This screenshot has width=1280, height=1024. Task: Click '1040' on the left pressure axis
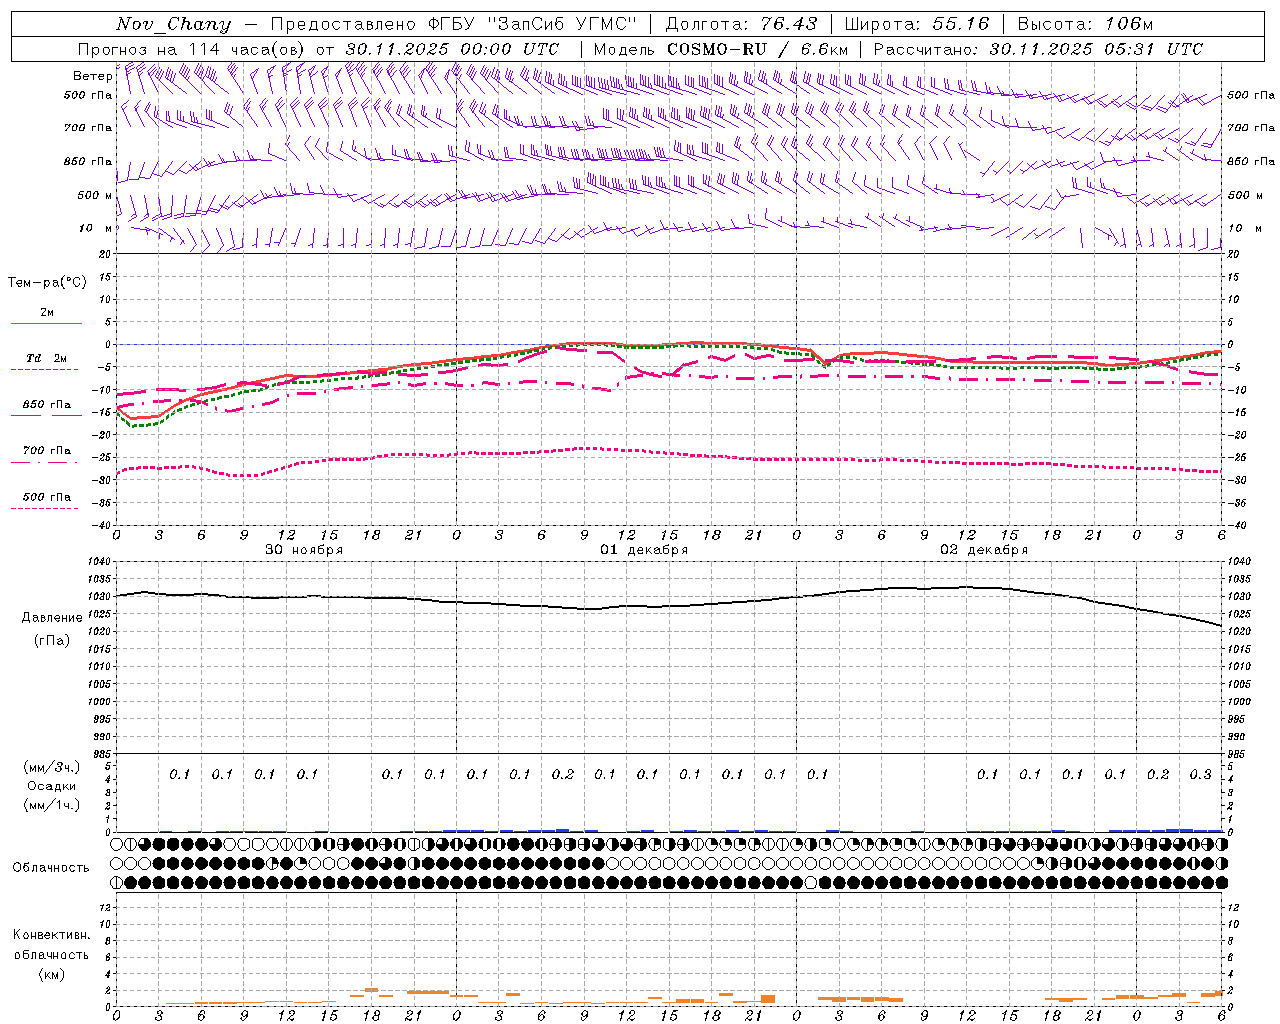pos(100,562)
